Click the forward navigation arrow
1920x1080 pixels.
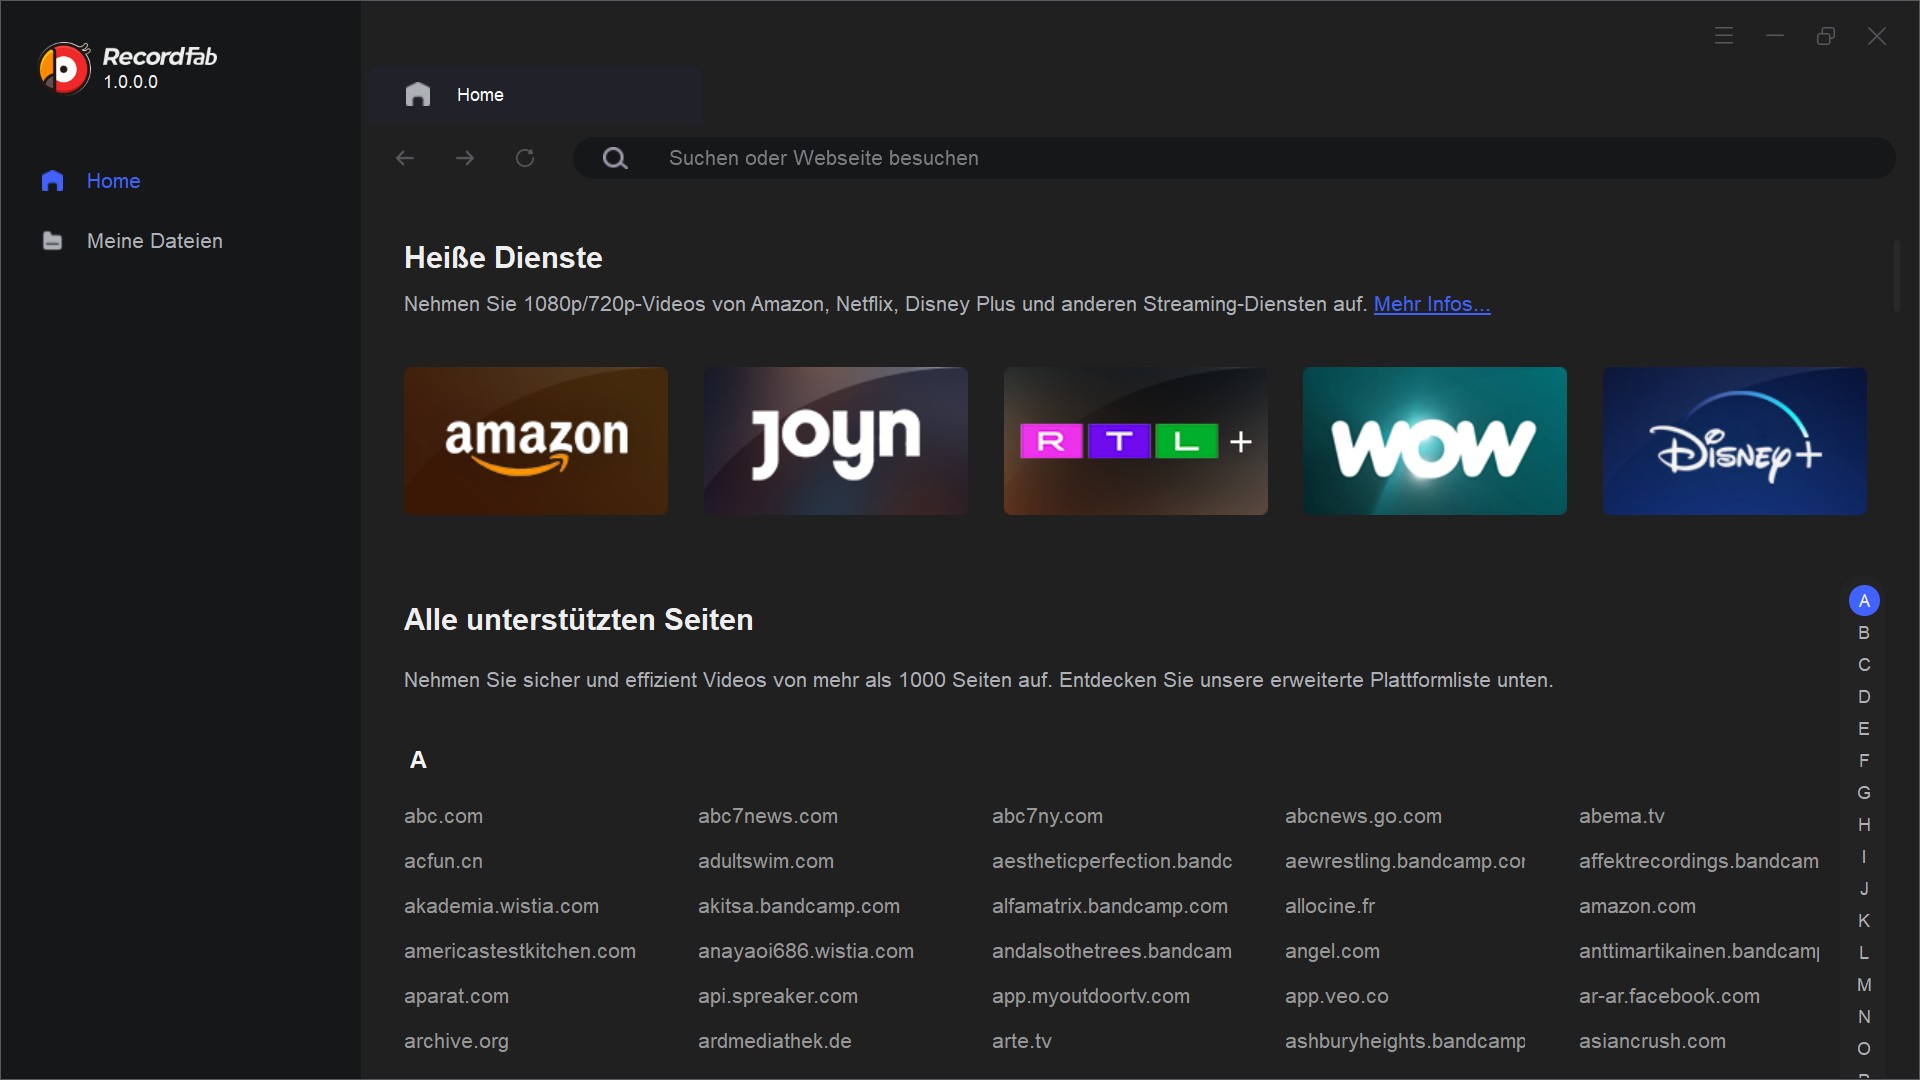[465, 158]
